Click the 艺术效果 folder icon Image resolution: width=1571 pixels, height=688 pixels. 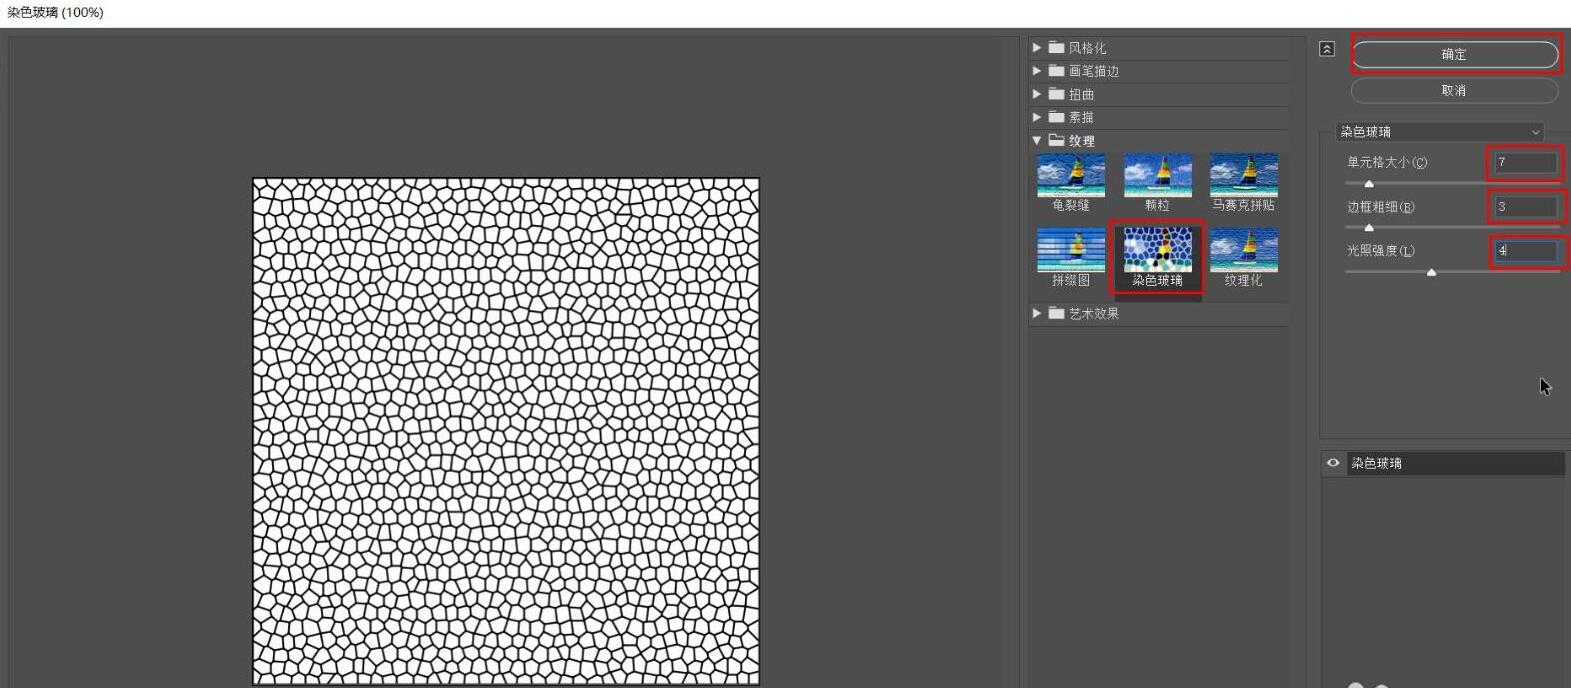(x=1056, y=313)
